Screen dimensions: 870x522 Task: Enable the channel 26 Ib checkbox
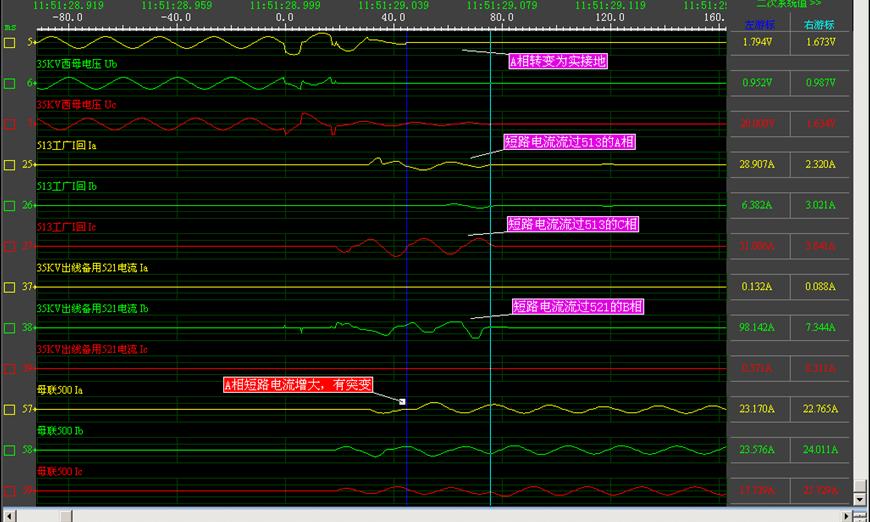10,206
